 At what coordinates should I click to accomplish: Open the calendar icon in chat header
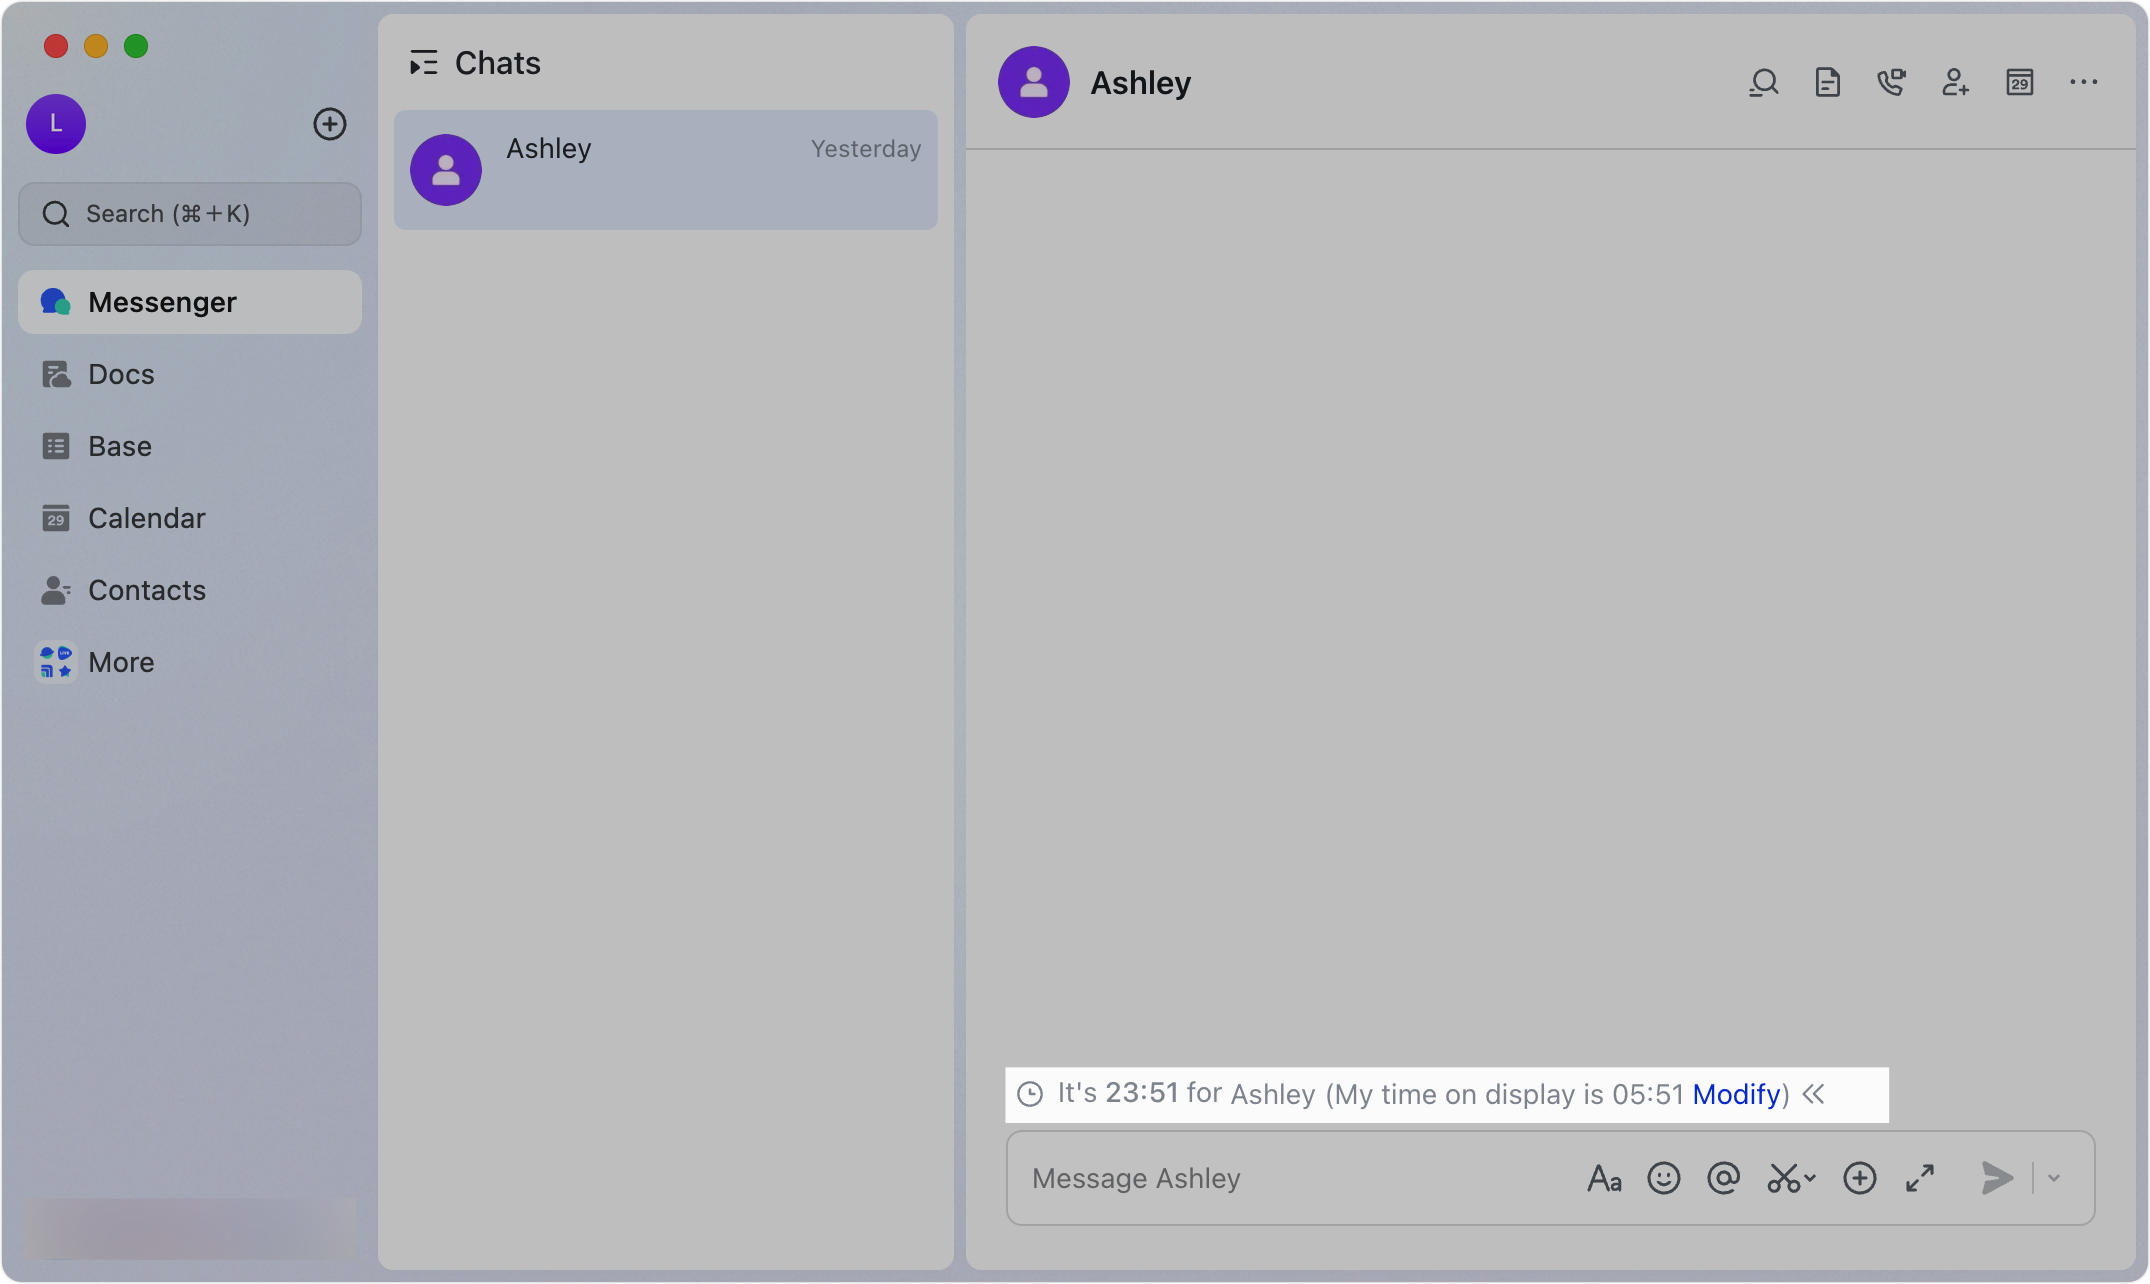pos(2020,83)
